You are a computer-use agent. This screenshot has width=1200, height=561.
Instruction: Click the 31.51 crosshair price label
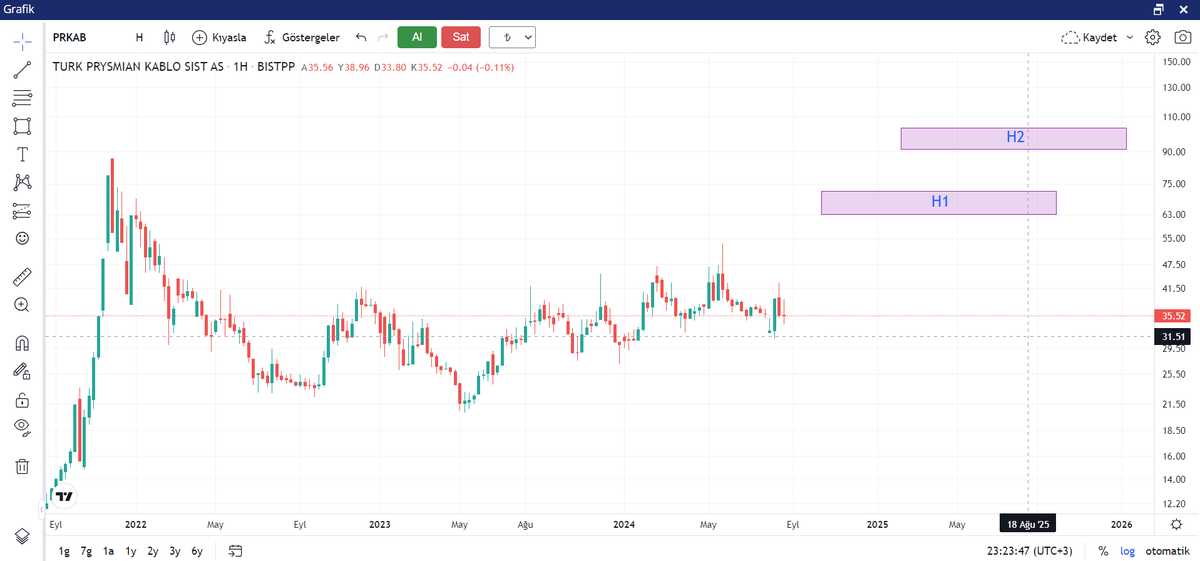click(1174, 337)
